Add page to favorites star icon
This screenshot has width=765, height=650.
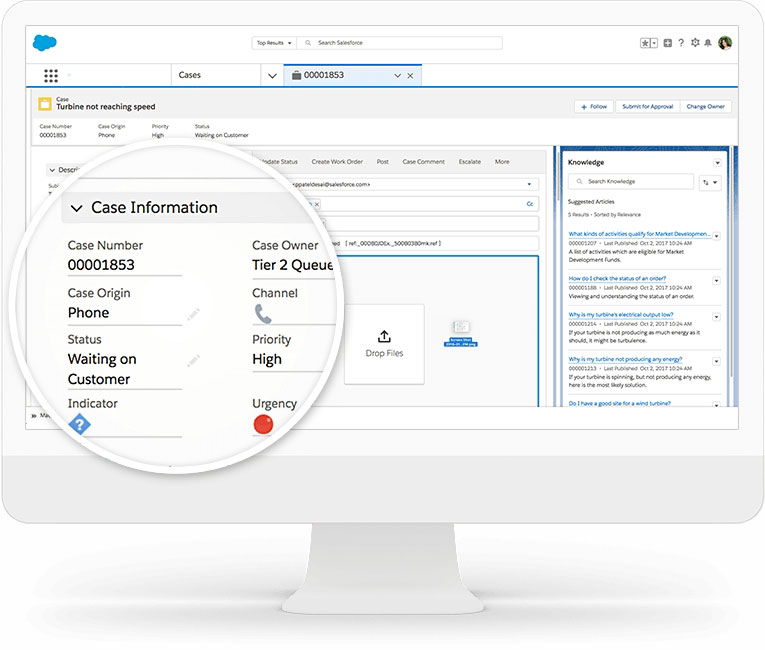(645, 43)
